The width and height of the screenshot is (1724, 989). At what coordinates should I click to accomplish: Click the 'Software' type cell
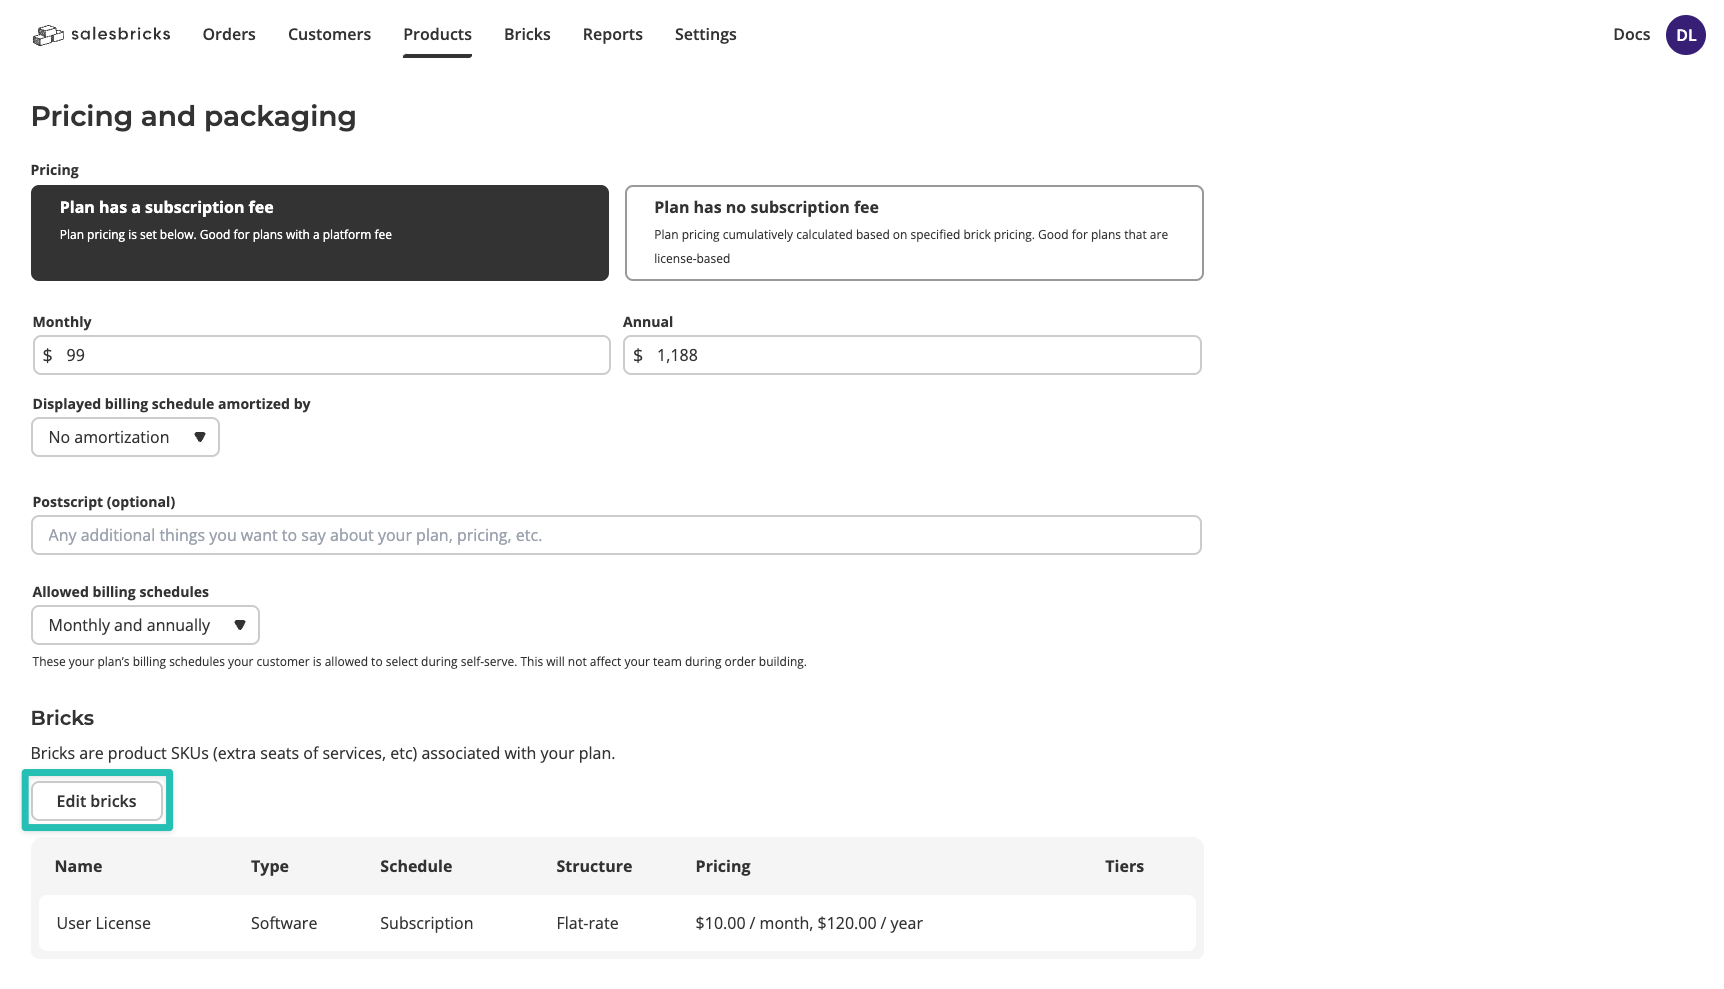tap(284, 923)
